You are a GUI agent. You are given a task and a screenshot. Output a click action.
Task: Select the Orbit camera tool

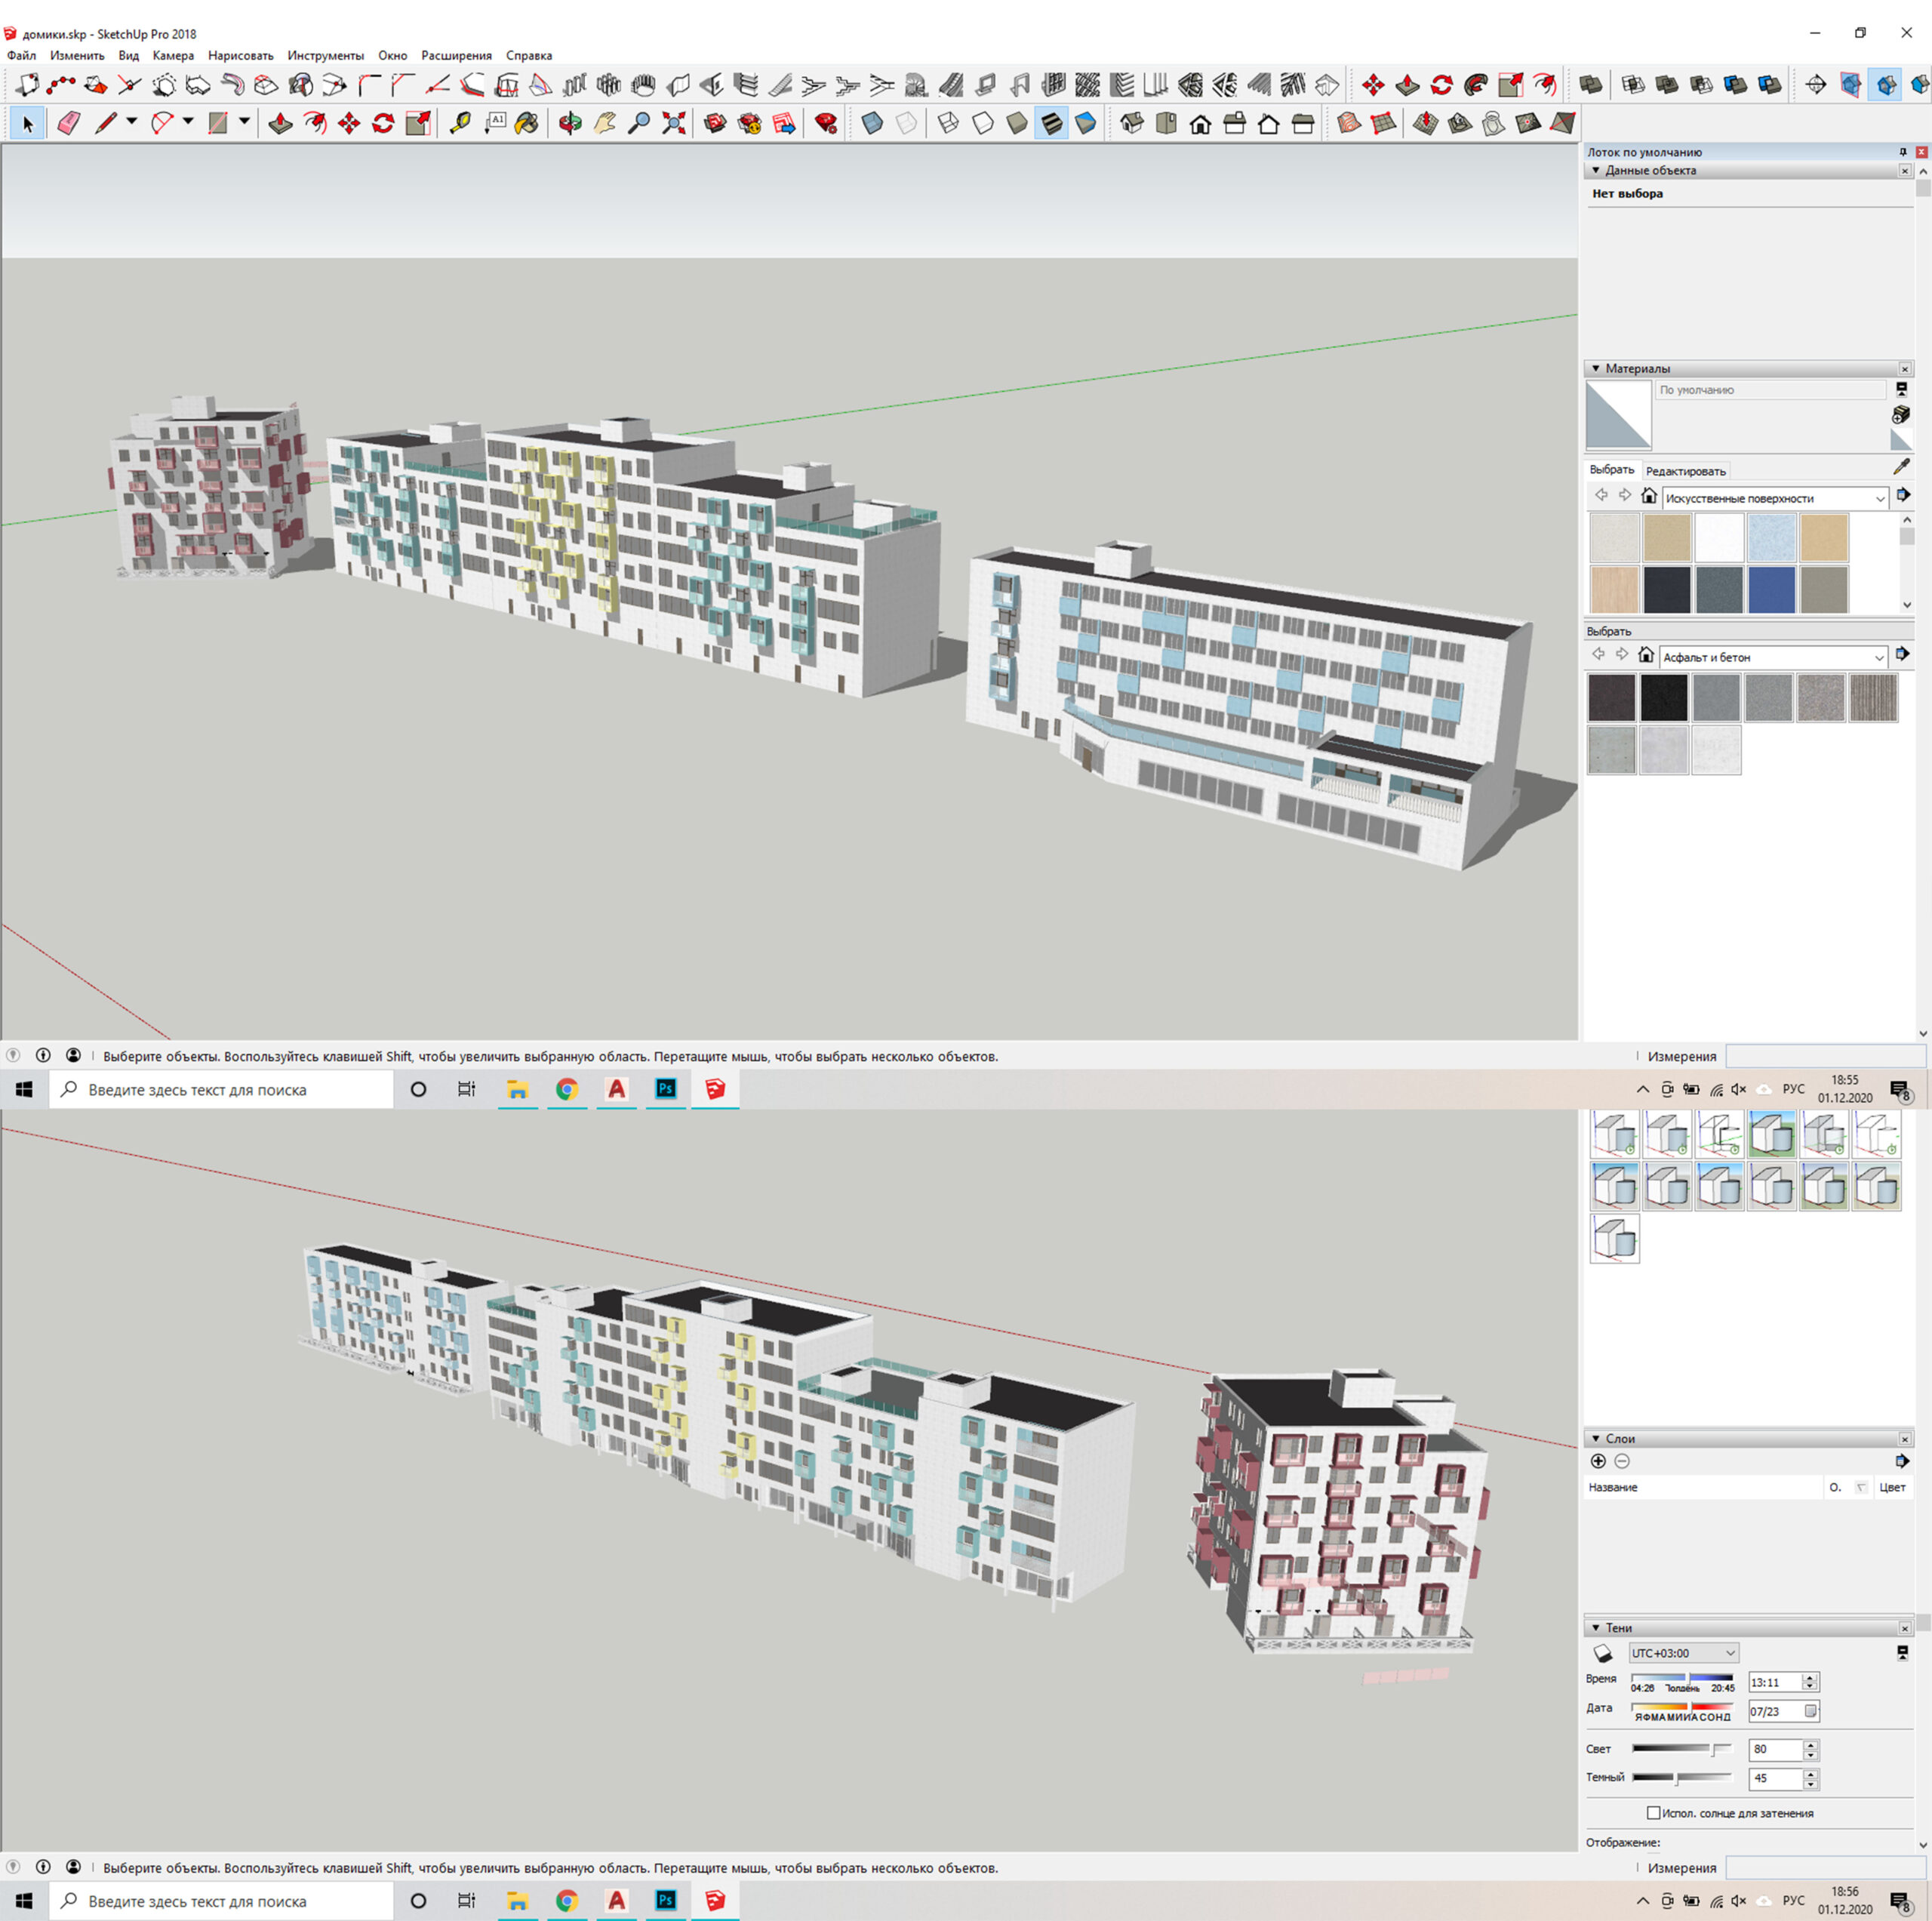pyautogui.click(x=570, y=123)
